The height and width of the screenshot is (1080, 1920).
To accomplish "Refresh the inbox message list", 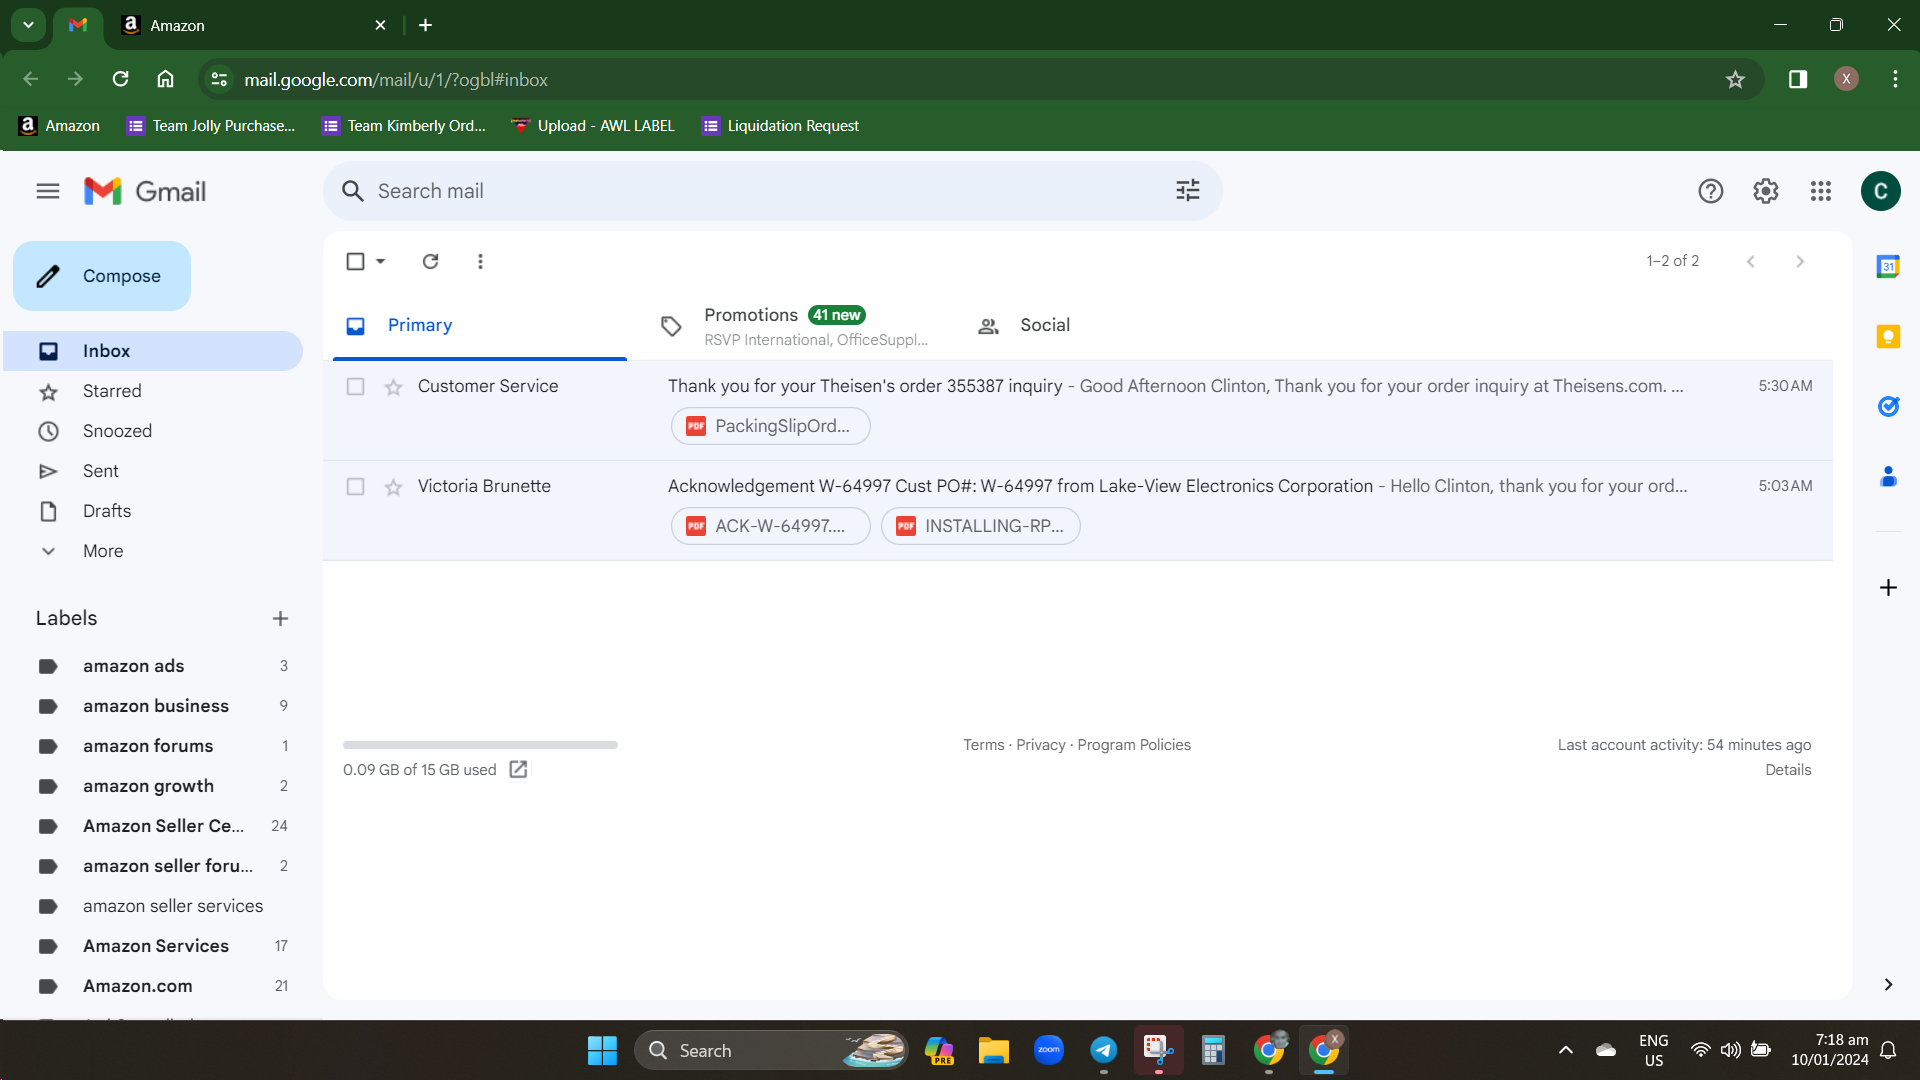I will coord(430,261).
